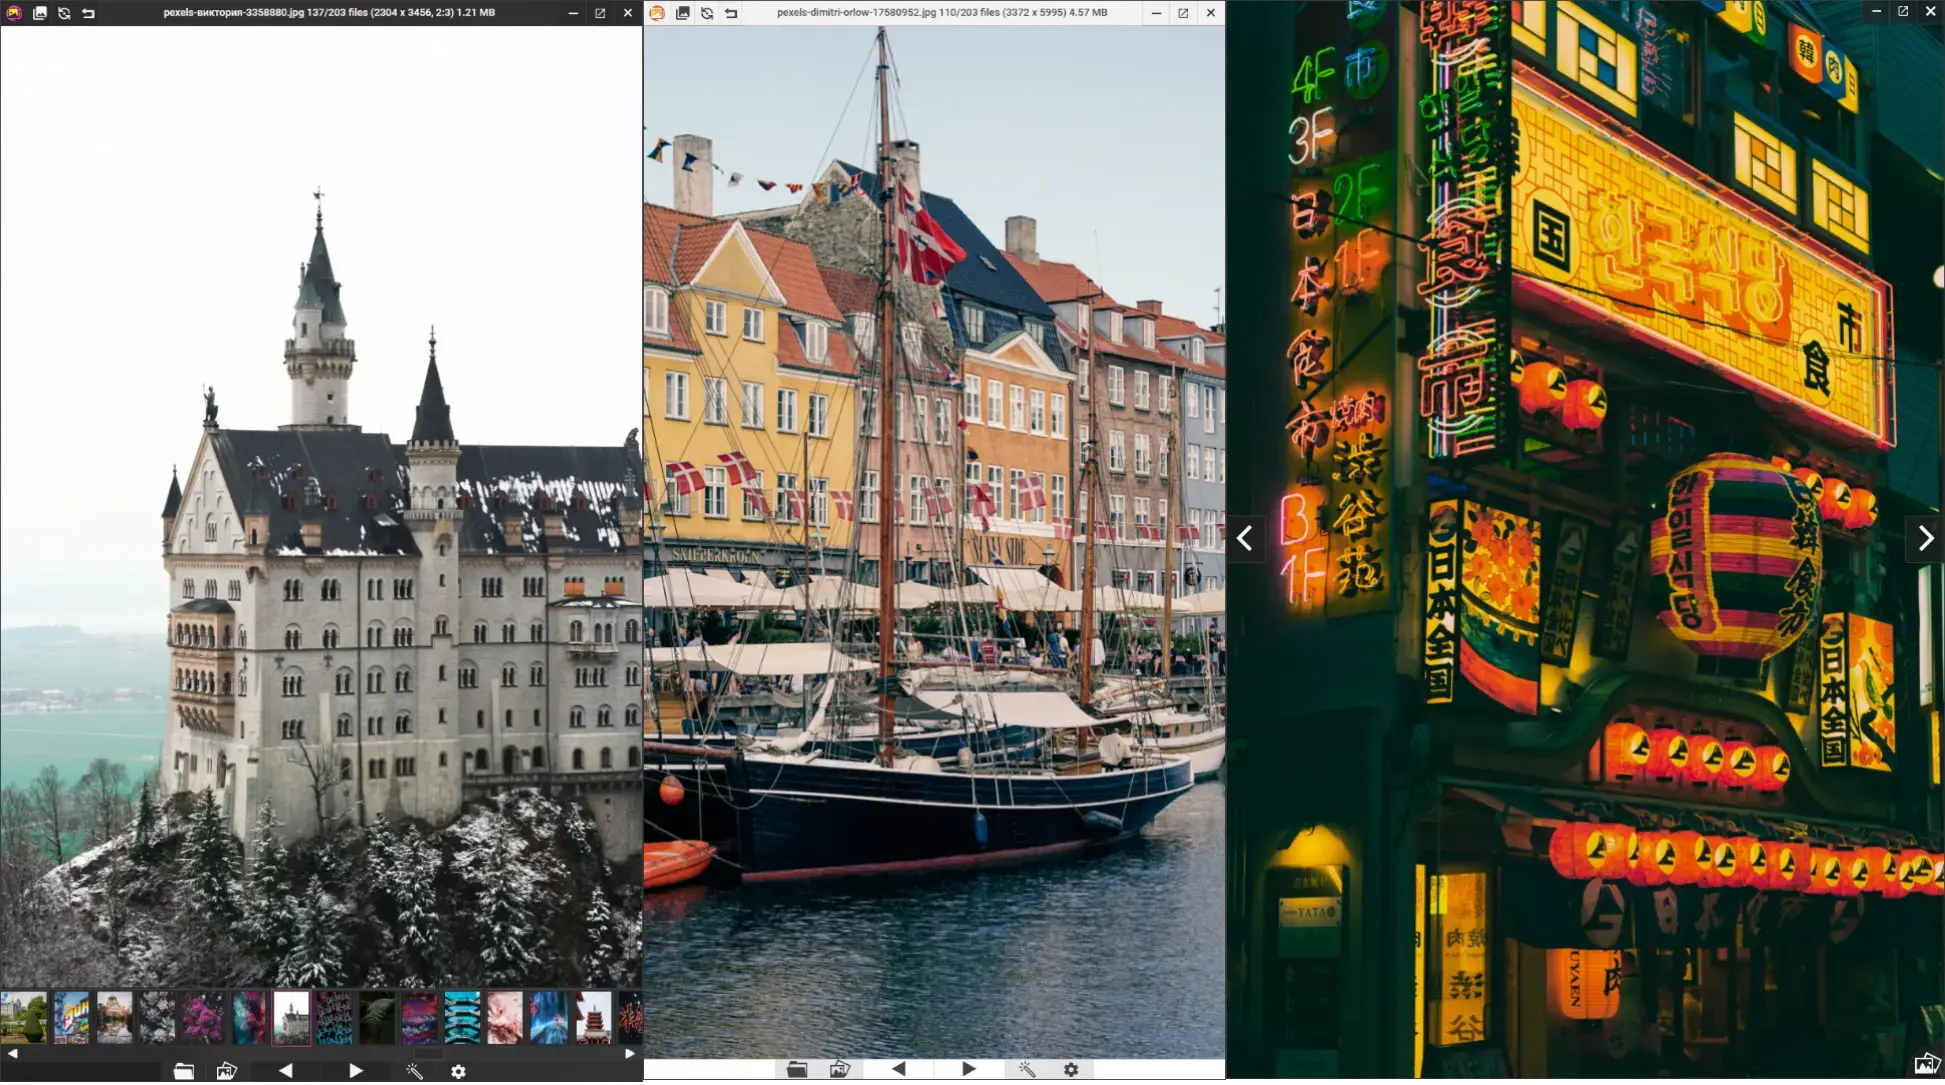Go to previous image in neon viewer
The image size is (1945, 1085).
click(x=1245, y=538)
